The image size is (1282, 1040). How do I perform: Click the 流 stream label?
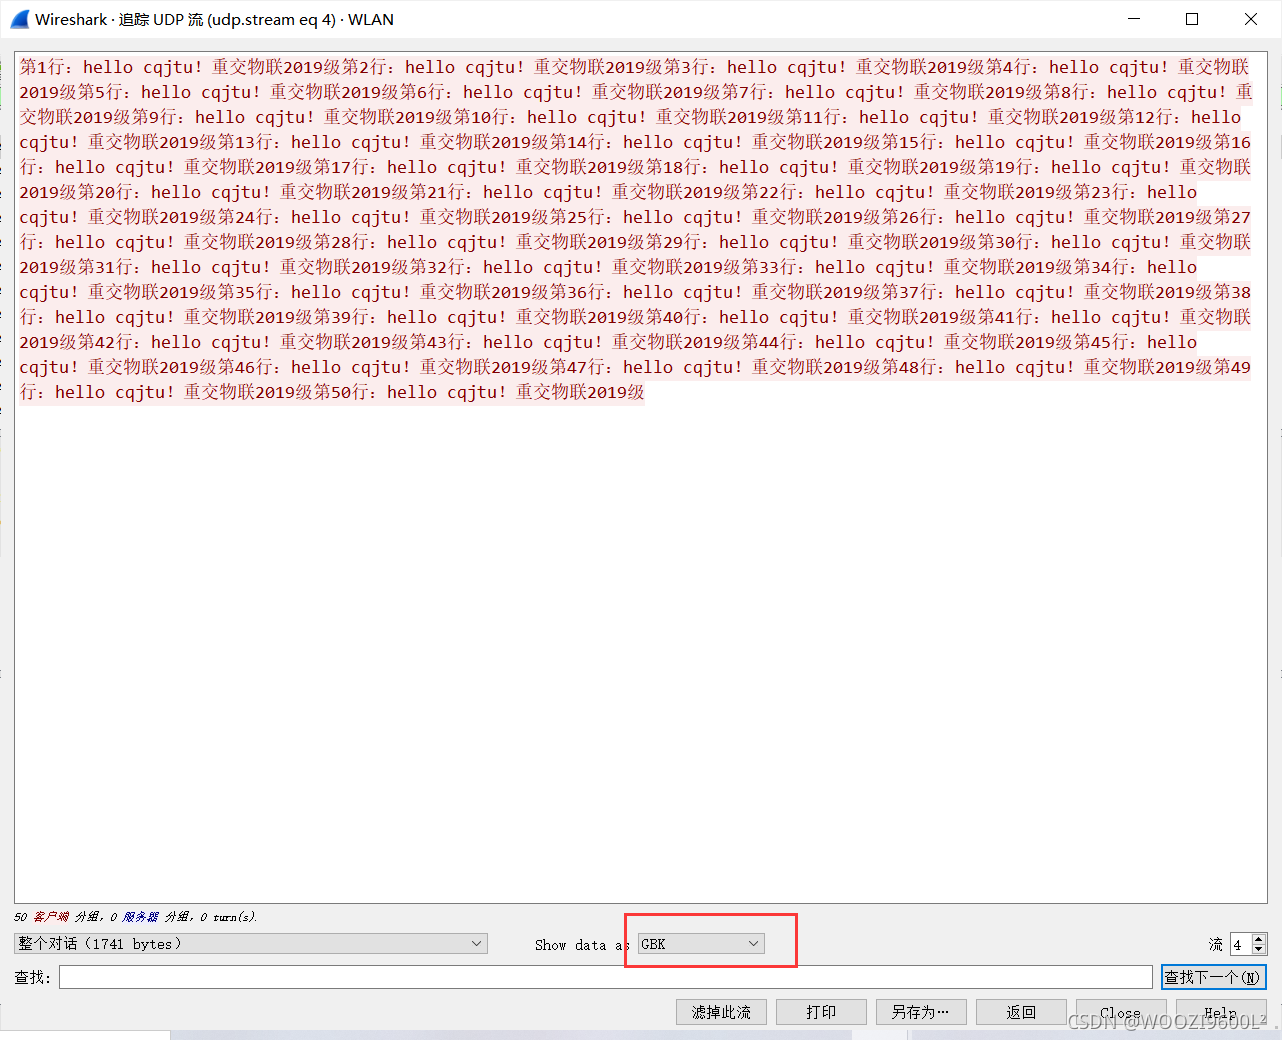[x=1216, y=944]
